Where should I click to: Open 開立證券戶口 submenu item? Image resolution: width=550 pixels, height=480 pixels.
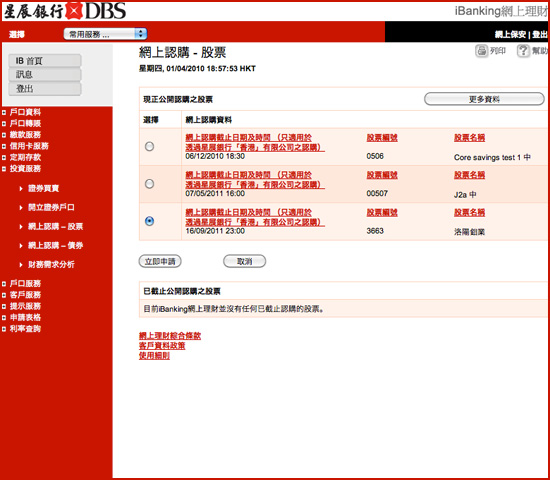click(51, 207)
